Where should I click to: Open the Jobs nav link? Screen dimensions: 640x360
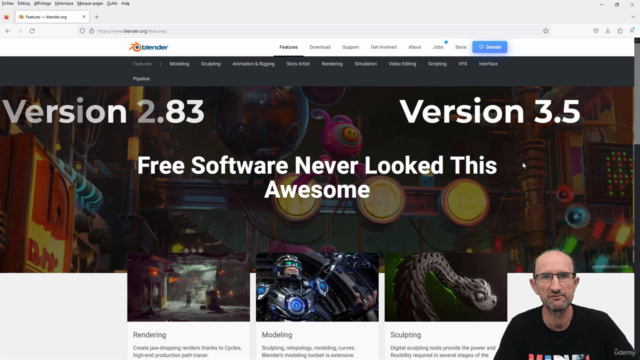click(438, 47)
